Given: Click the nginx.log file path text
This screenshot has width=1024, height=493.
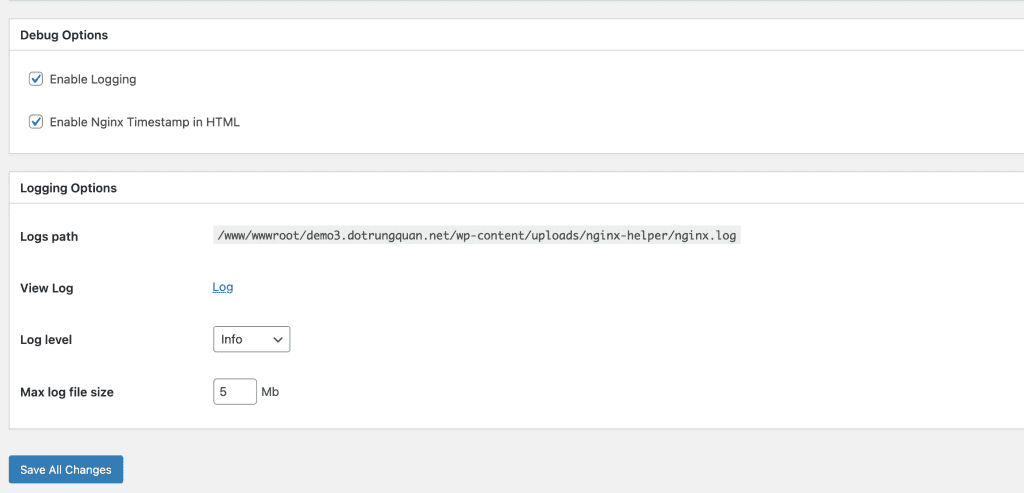Looking at the screenshot, I should pyautogui.click(x=476, y=236).
